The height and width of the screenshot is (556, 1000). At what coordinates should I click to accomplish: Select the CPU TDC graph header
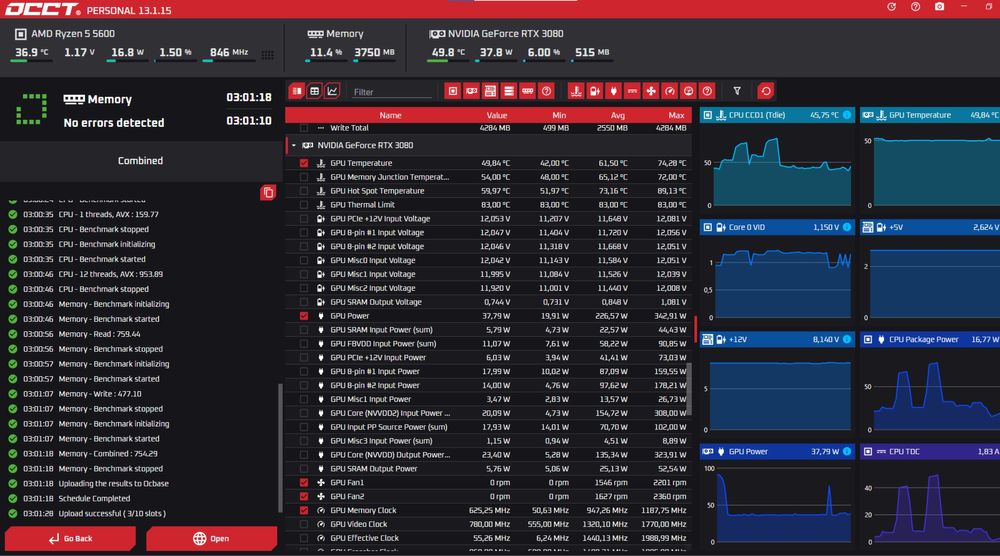930,451
